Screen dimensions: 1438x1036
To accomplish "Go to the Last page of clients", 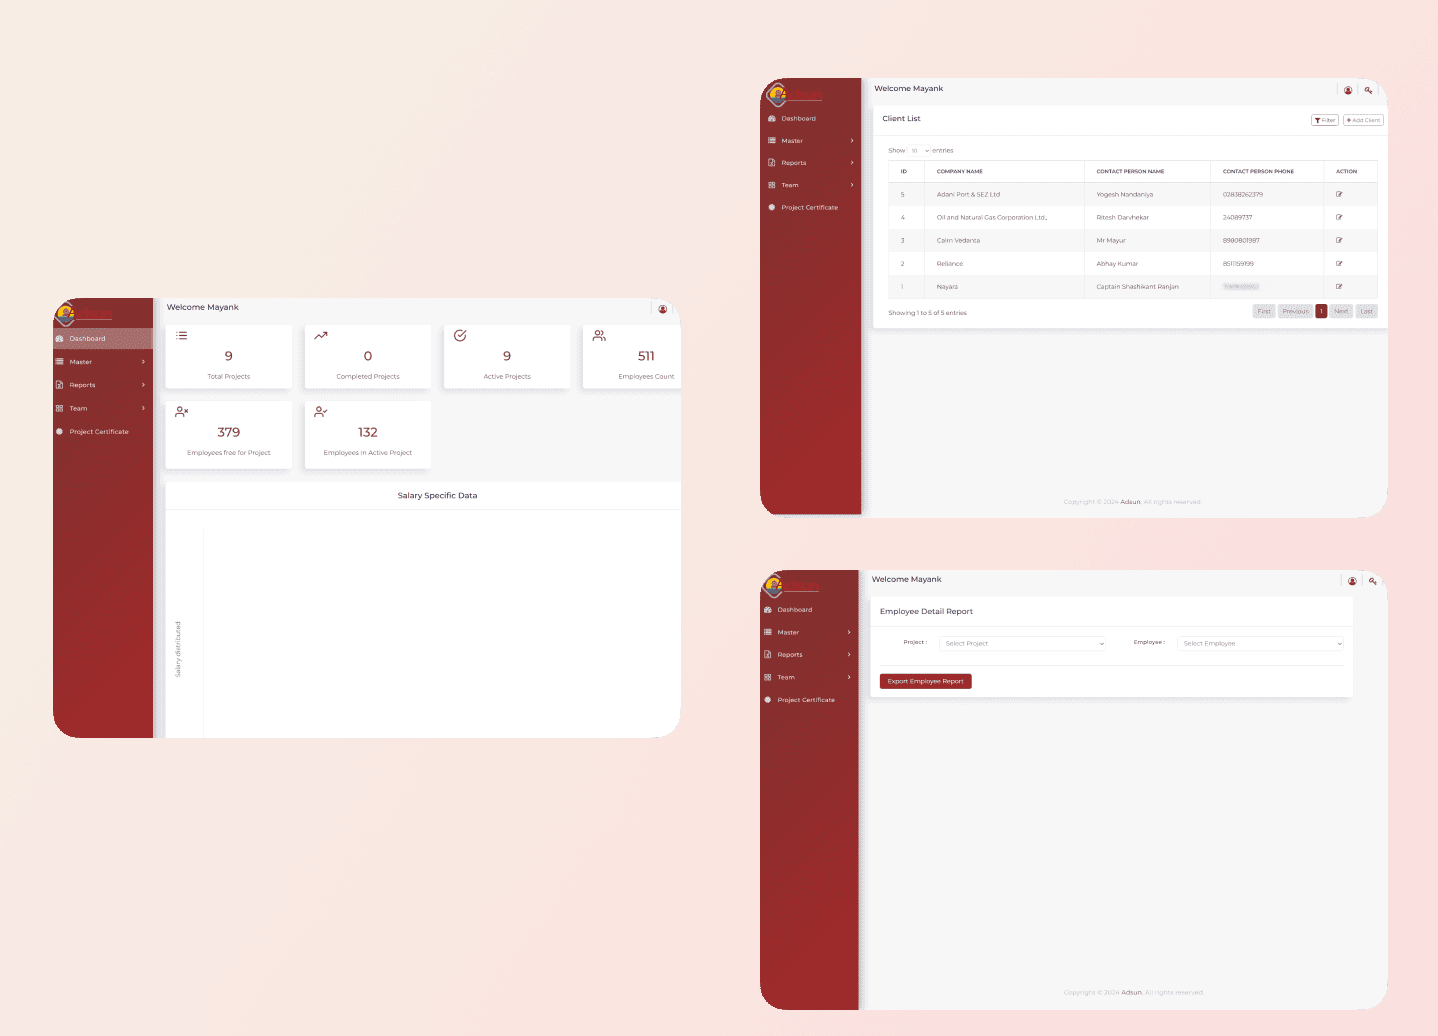I will (1367, 311).
